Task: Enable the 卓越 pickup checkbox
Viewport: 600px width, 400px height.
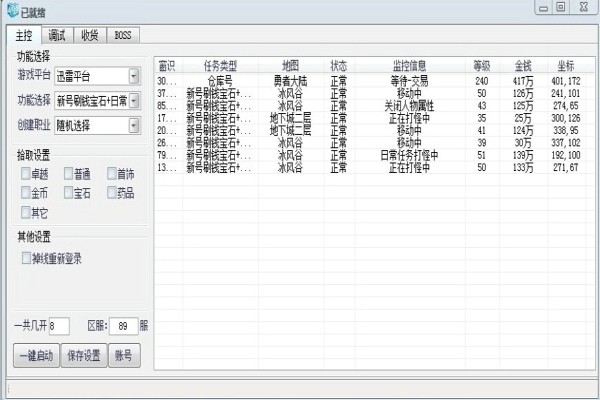Action: (x=26, y=173)
